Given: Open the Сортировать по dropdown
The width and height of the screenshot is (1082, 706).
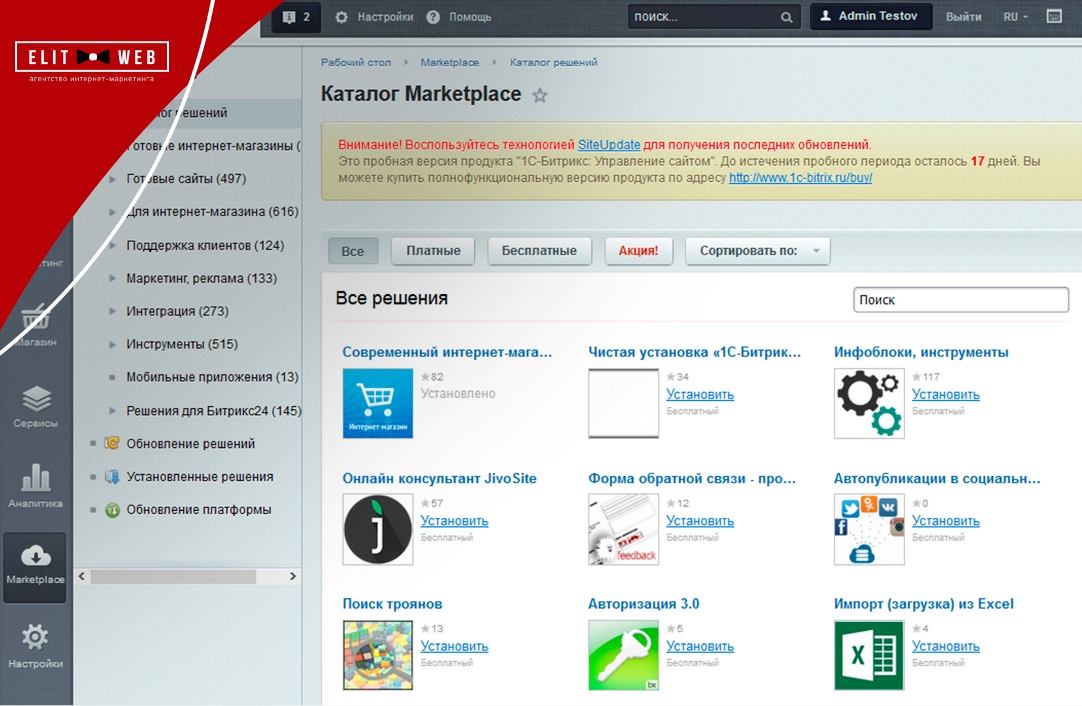Looking at the screenshot, I should [x=758, y=251].
